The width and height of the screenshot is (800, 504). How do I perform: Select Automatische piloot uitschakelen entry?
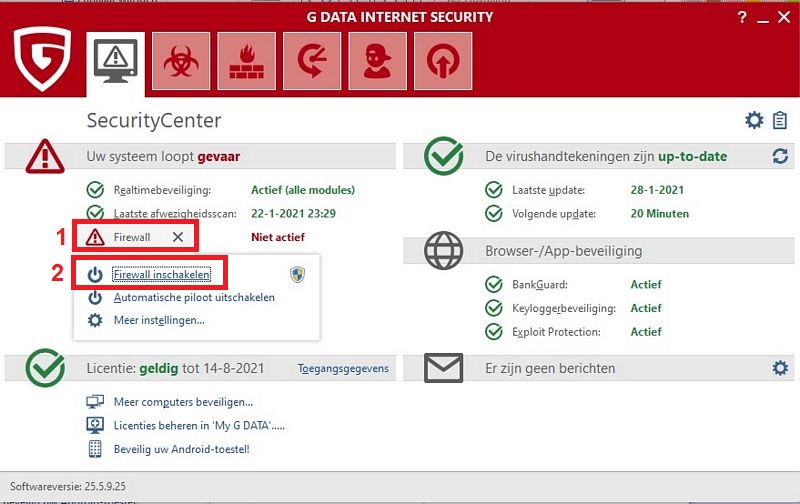point(194,297)
